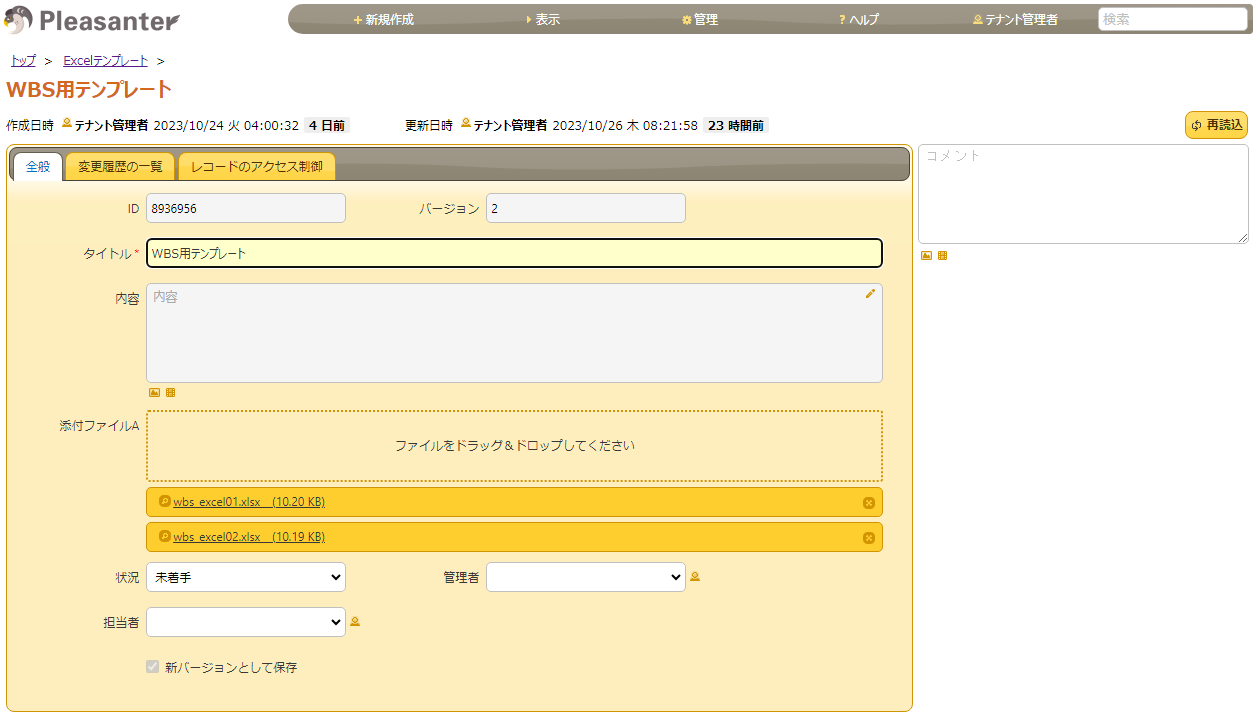The height and width of the screenshot is (725, 1257).
Task: Switch to the 変更履歴の一覧 tab
Action: tap(119, 167)
